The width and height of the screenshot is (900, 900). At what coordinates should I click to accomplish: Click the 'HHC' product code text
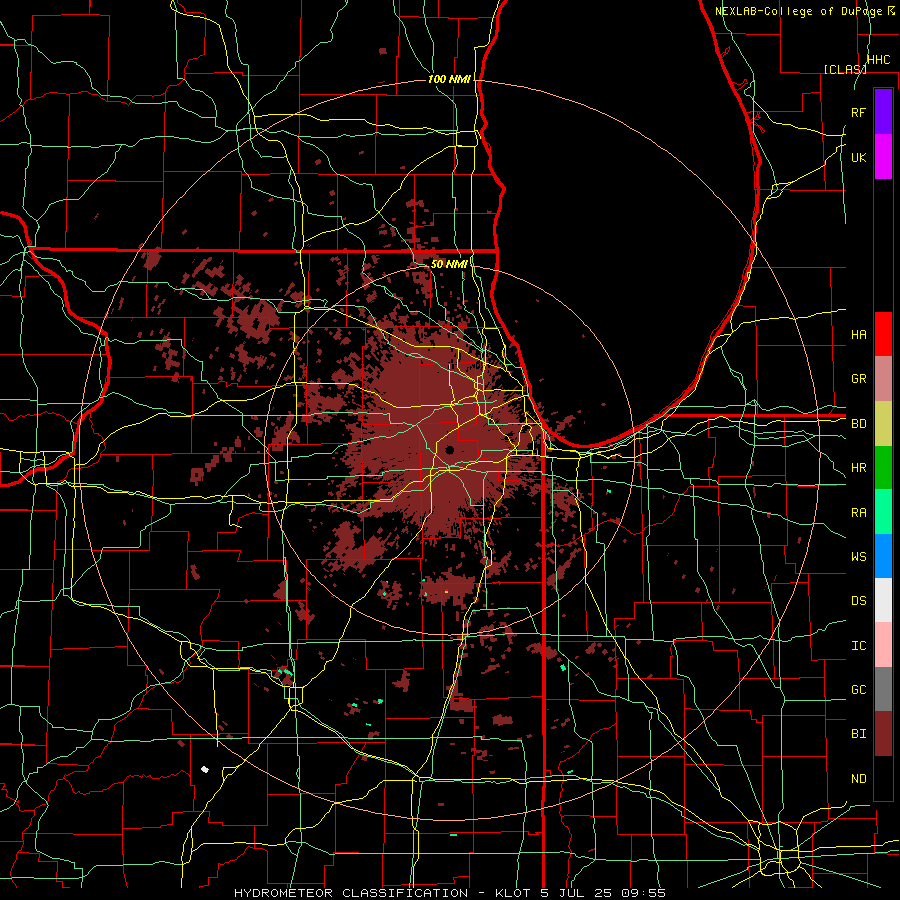tap(878, 60)
